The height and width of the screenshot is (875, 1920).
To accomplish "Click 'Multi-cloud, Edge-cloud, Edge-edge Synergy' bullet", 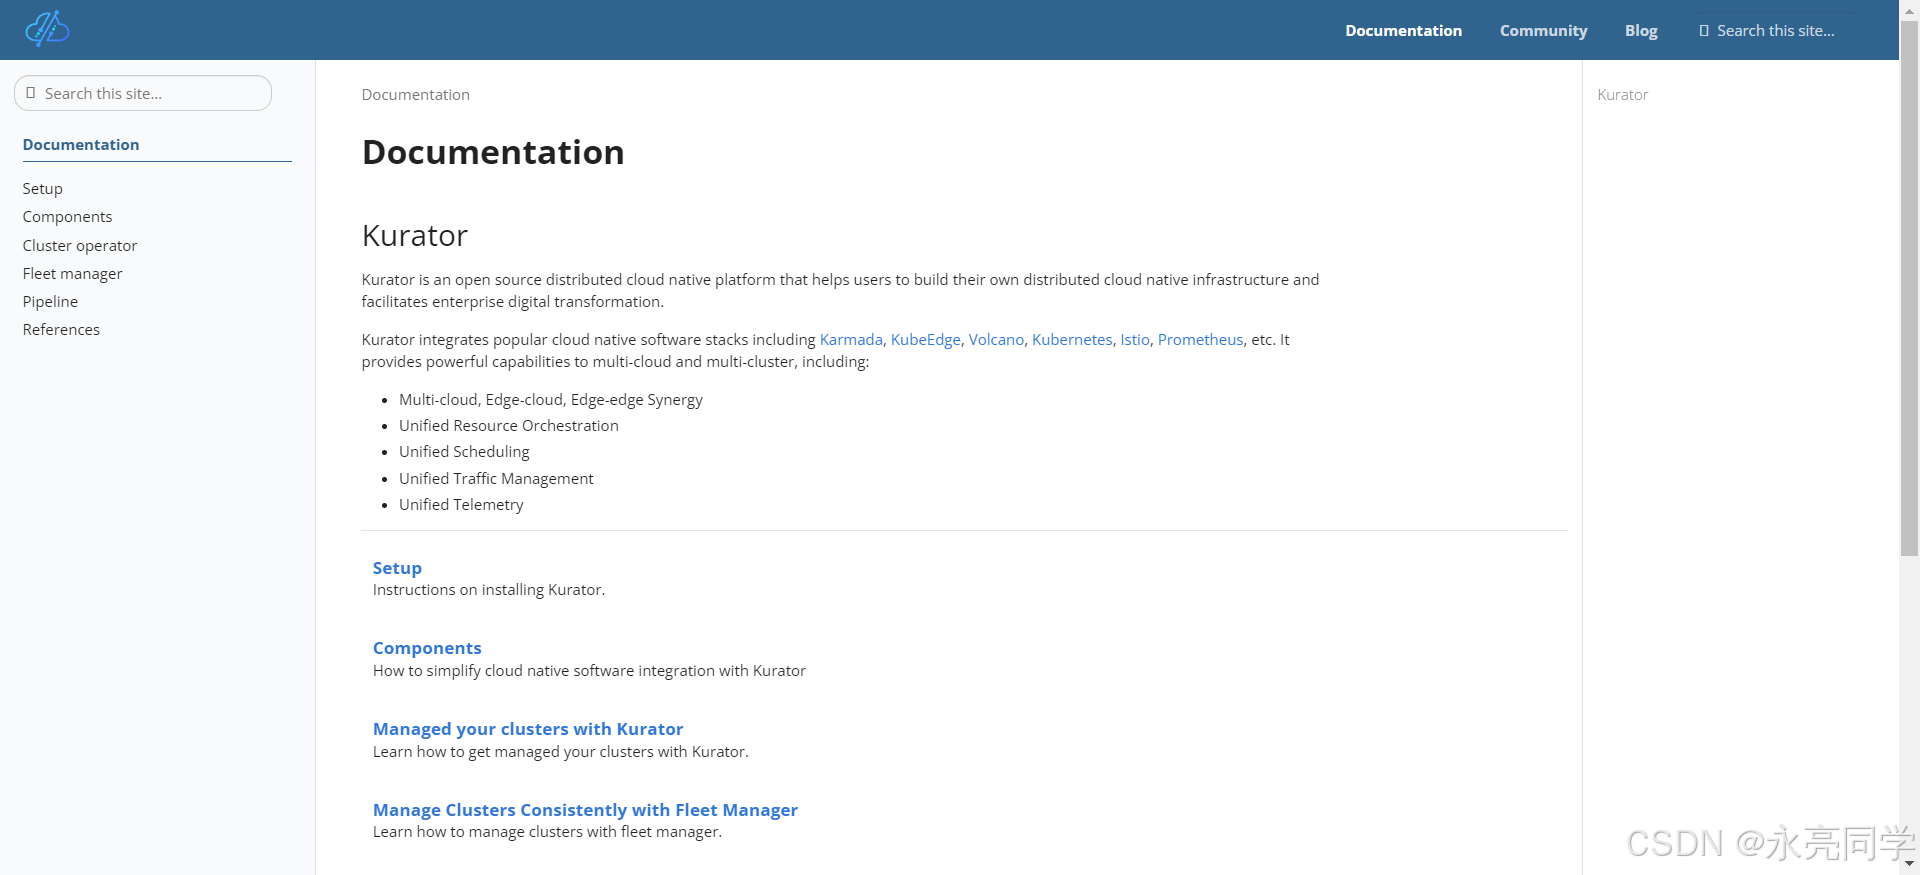I will (551, 400).
